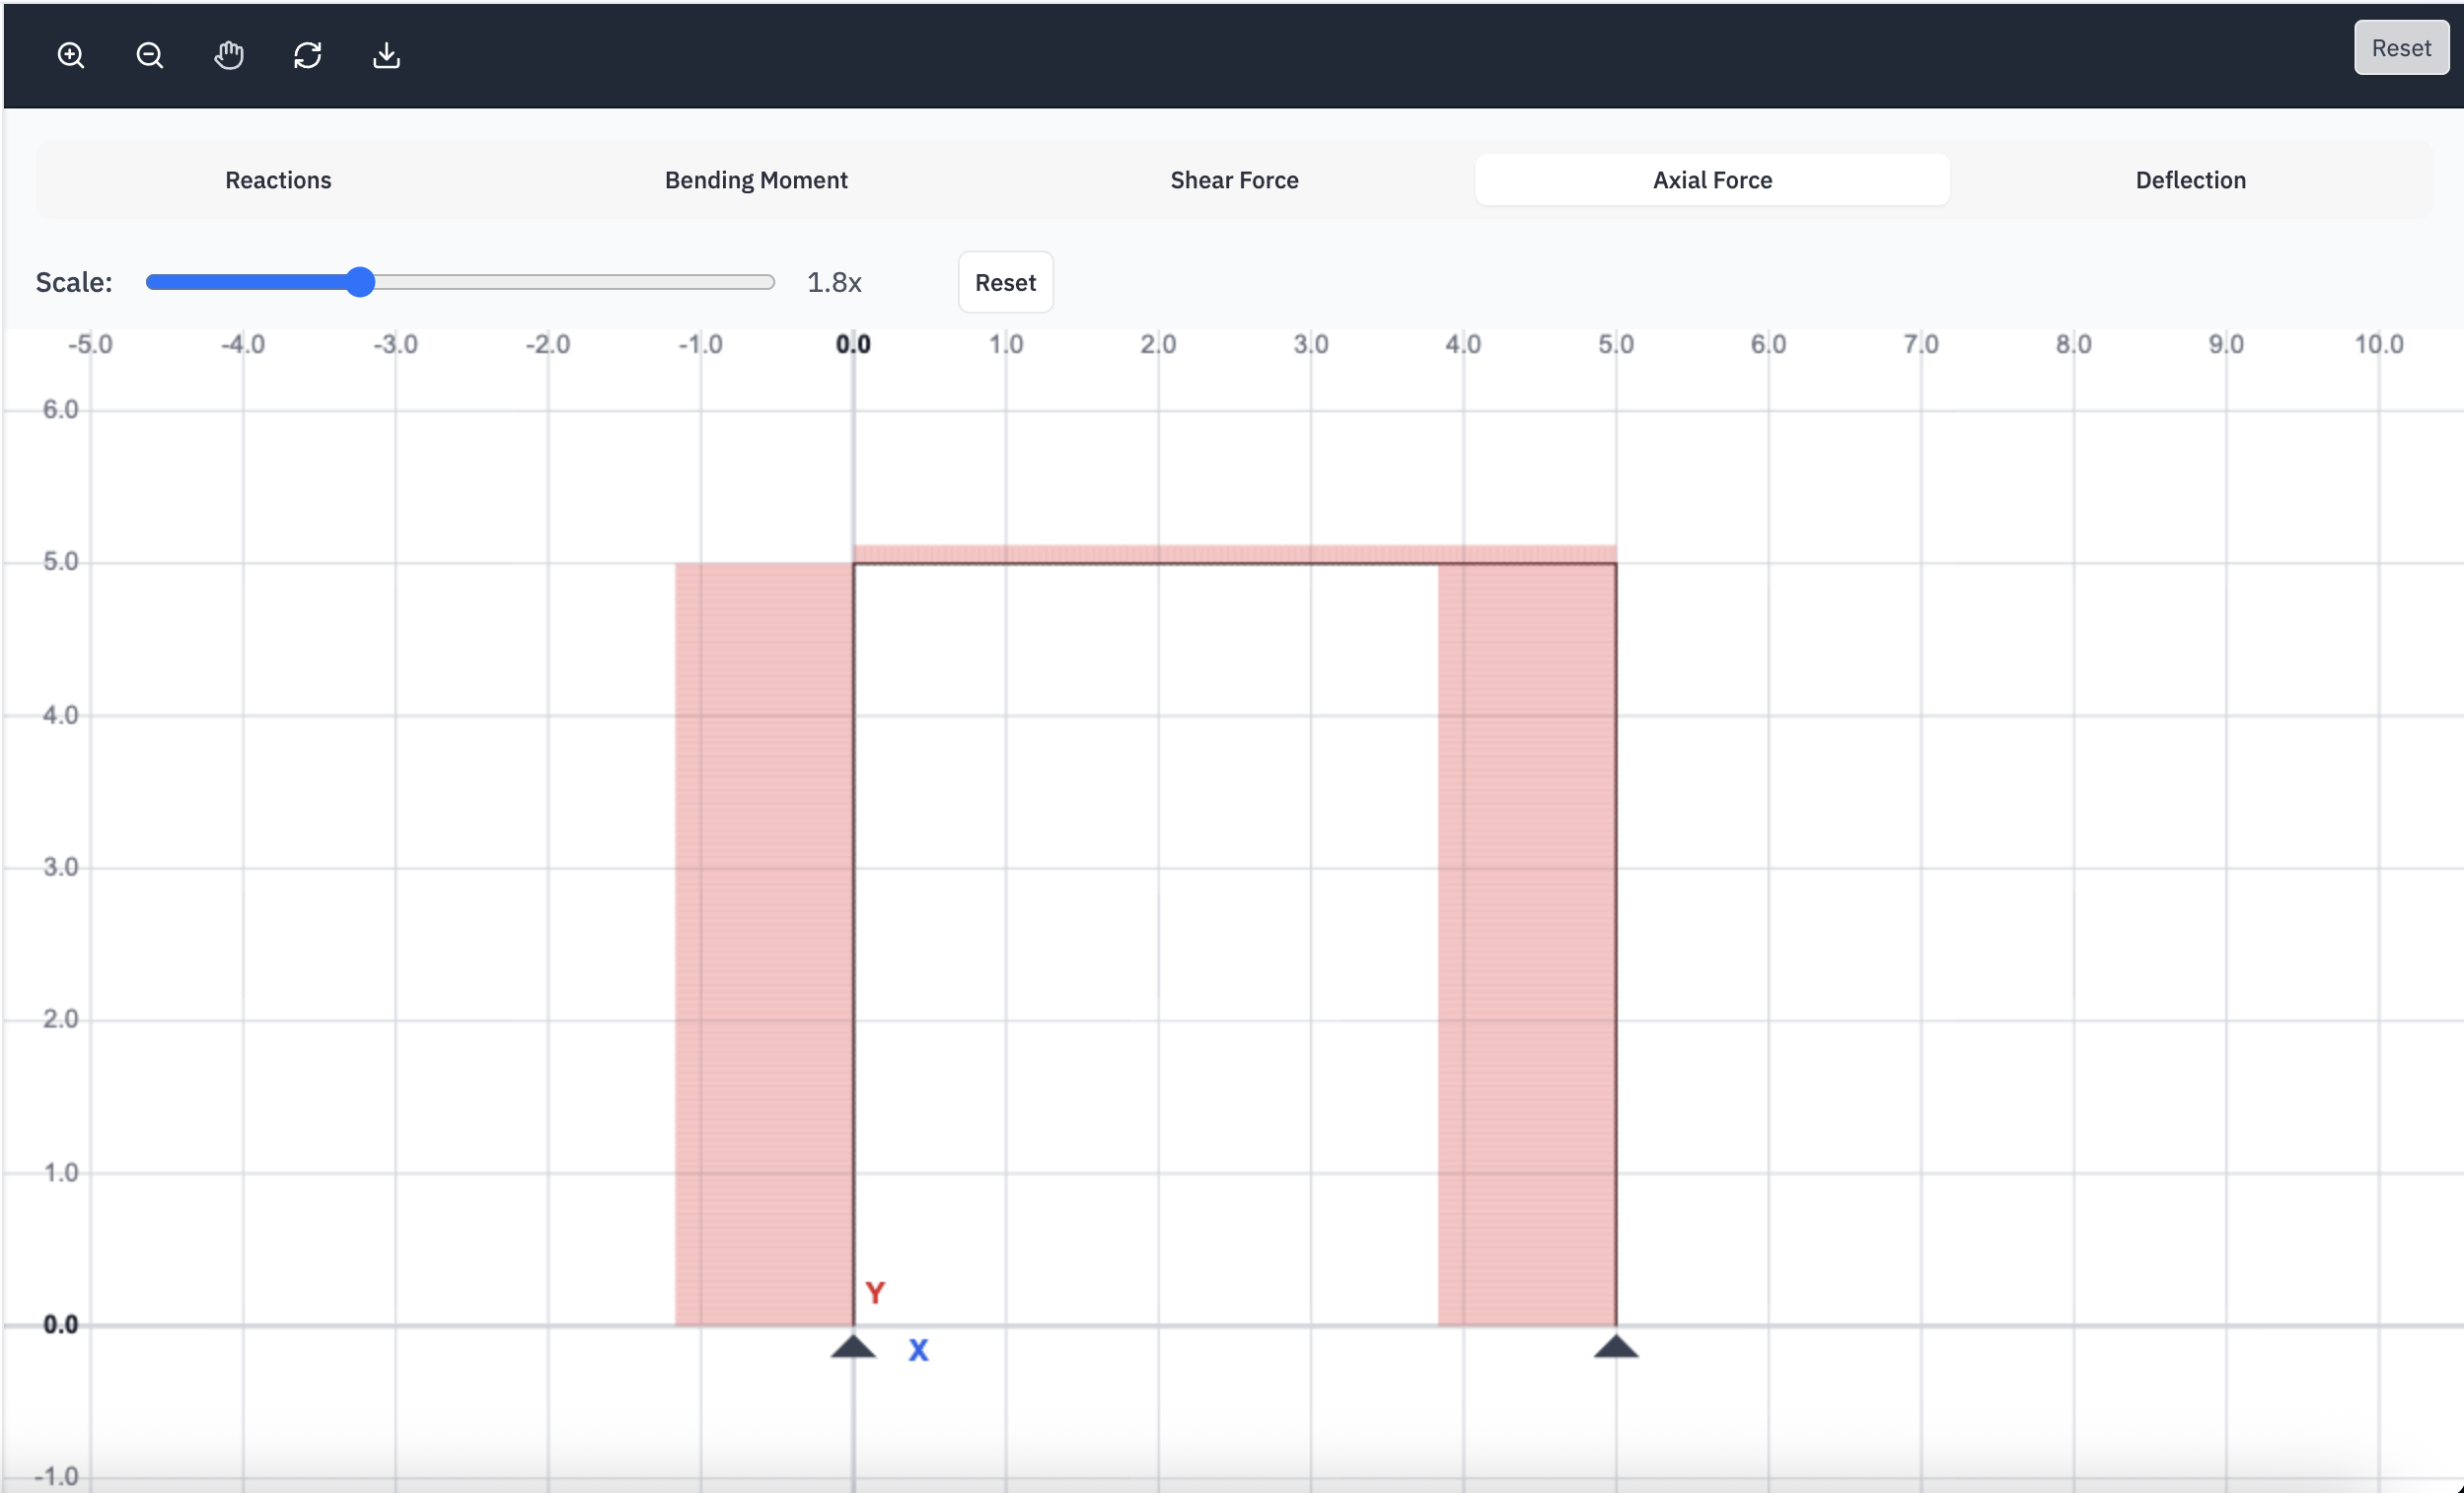Click the scale slider handle

click(x=360, y=282)
